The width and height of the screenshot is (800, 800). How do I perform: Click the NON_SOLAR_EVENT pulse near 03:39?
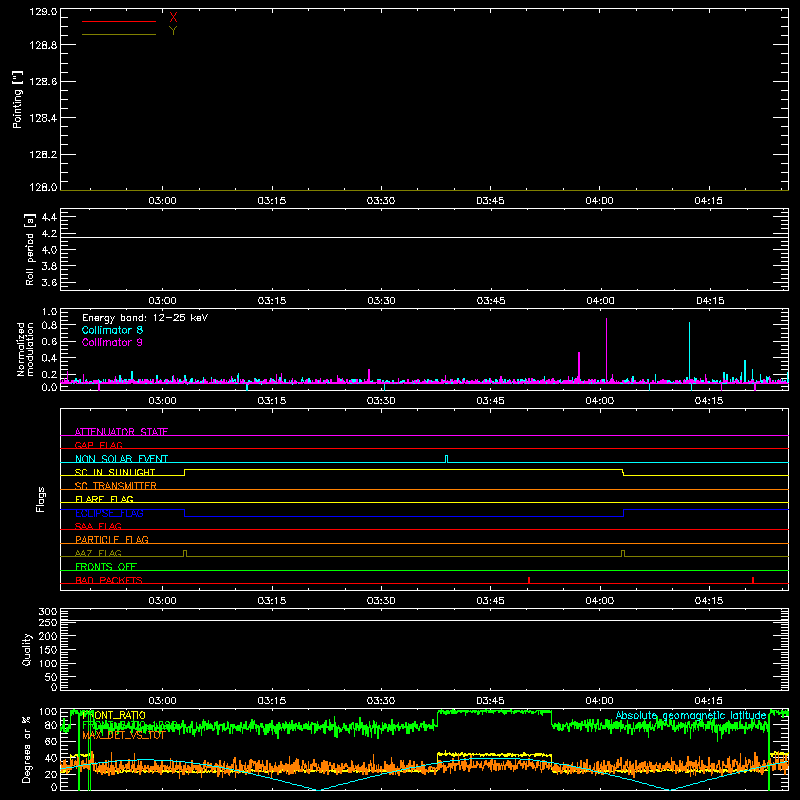[x=446, y=459]
